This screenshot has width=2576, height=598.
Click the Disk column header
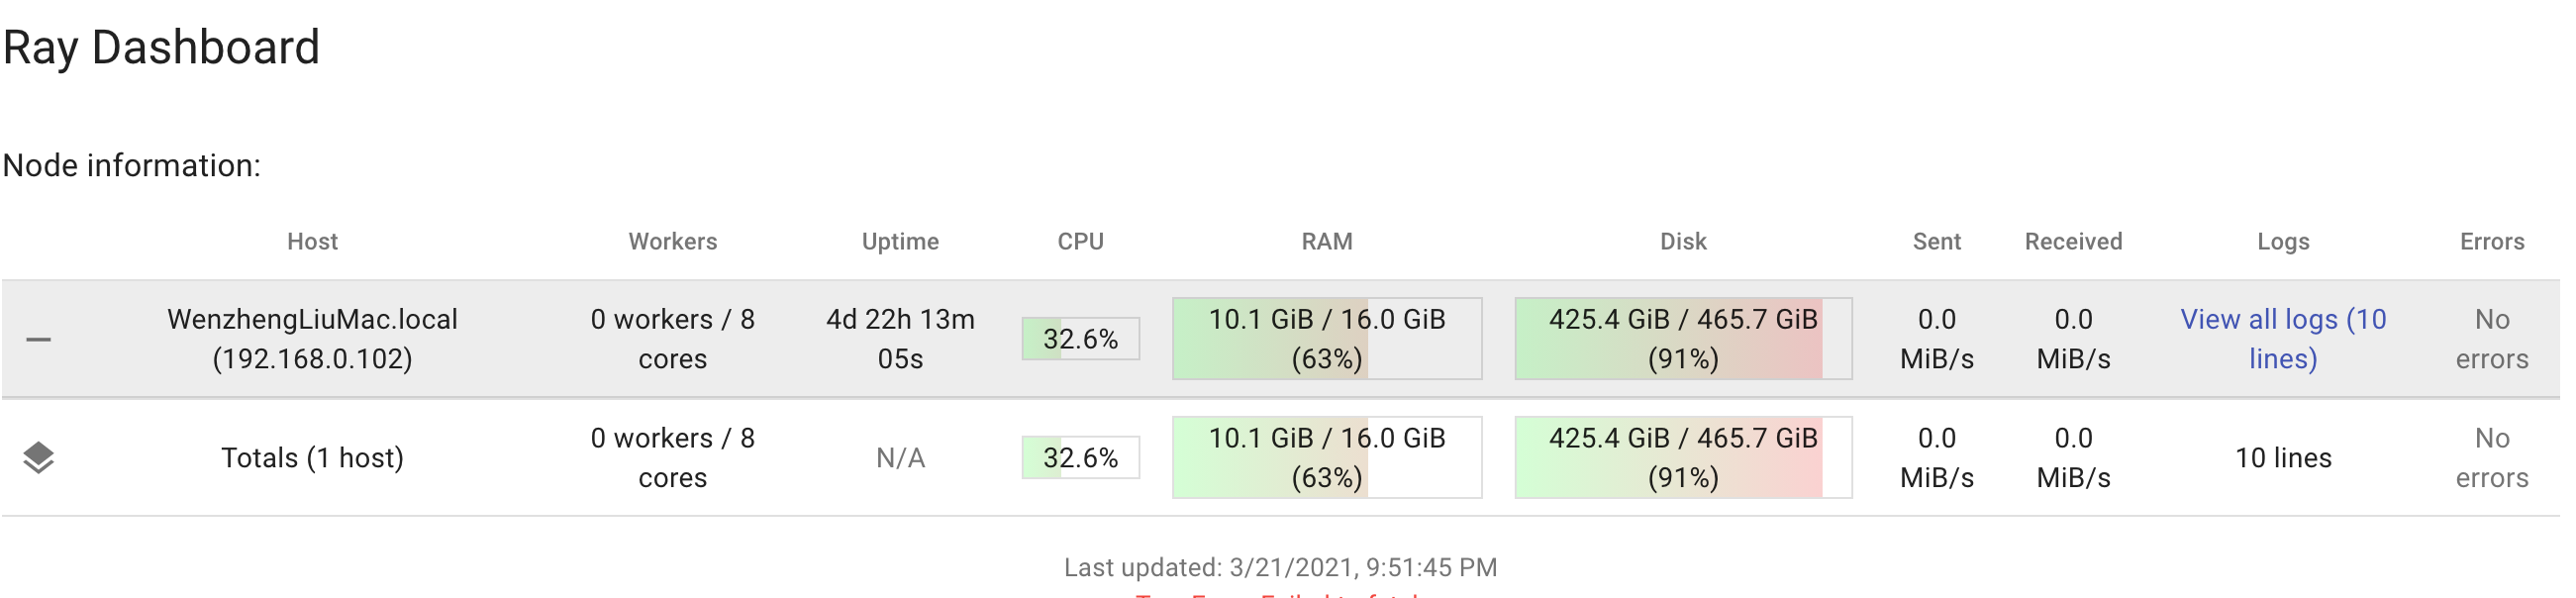(x=1683, y=242)
